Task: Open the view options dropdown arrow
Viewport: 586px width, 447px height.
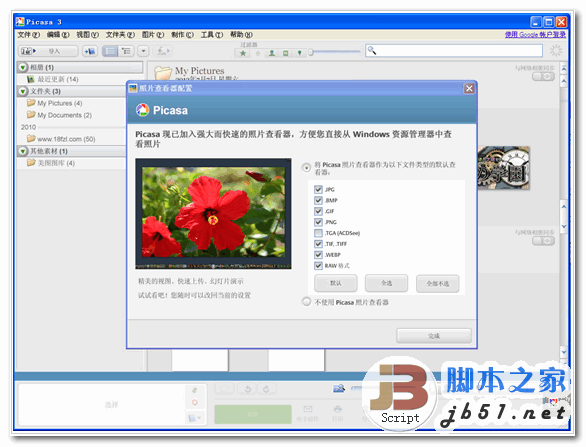Action: (x=143, y=51)
